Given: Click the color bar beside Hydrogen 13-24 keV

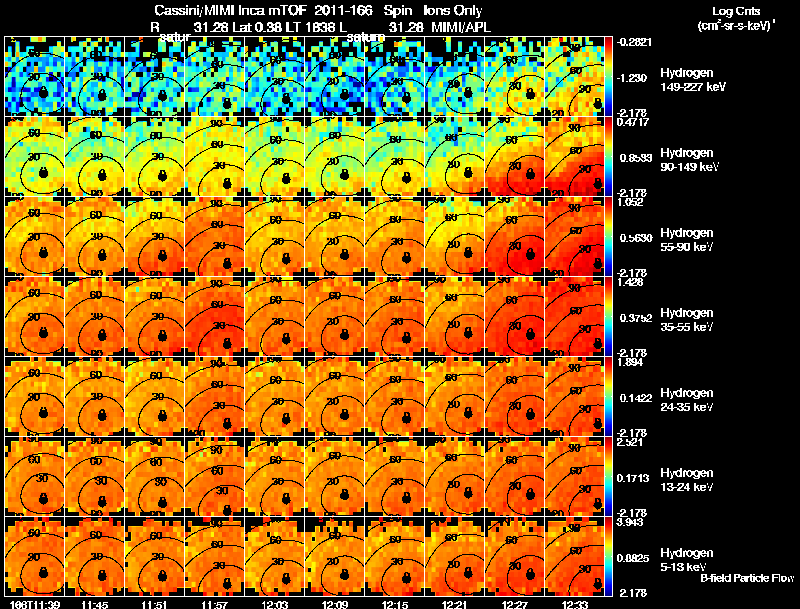Looking at the screenshot, I should (x=608, y=477).
